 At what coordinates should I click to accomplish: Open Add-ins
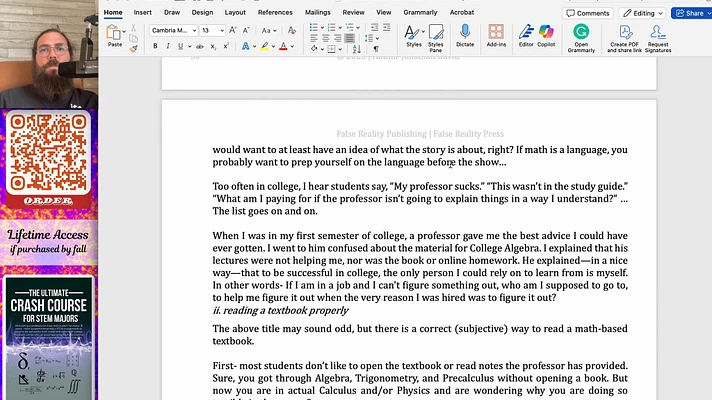pos(496,36)
